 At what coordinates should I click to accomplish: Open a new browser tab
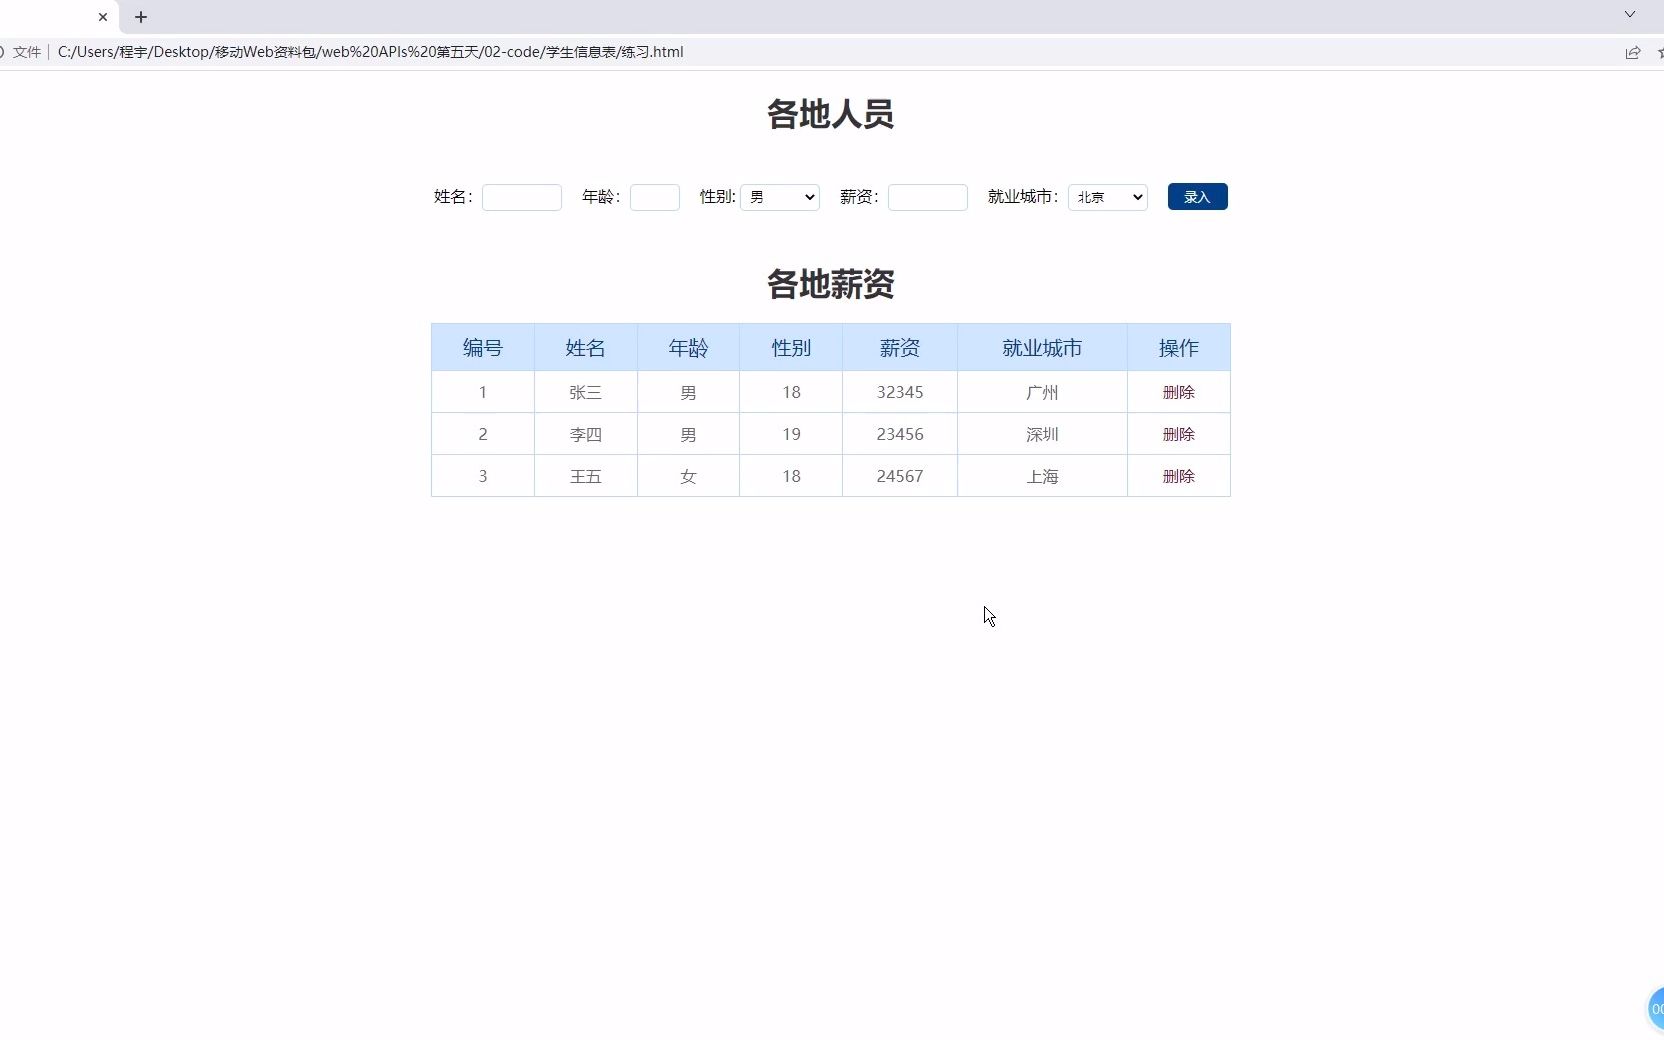141,17
